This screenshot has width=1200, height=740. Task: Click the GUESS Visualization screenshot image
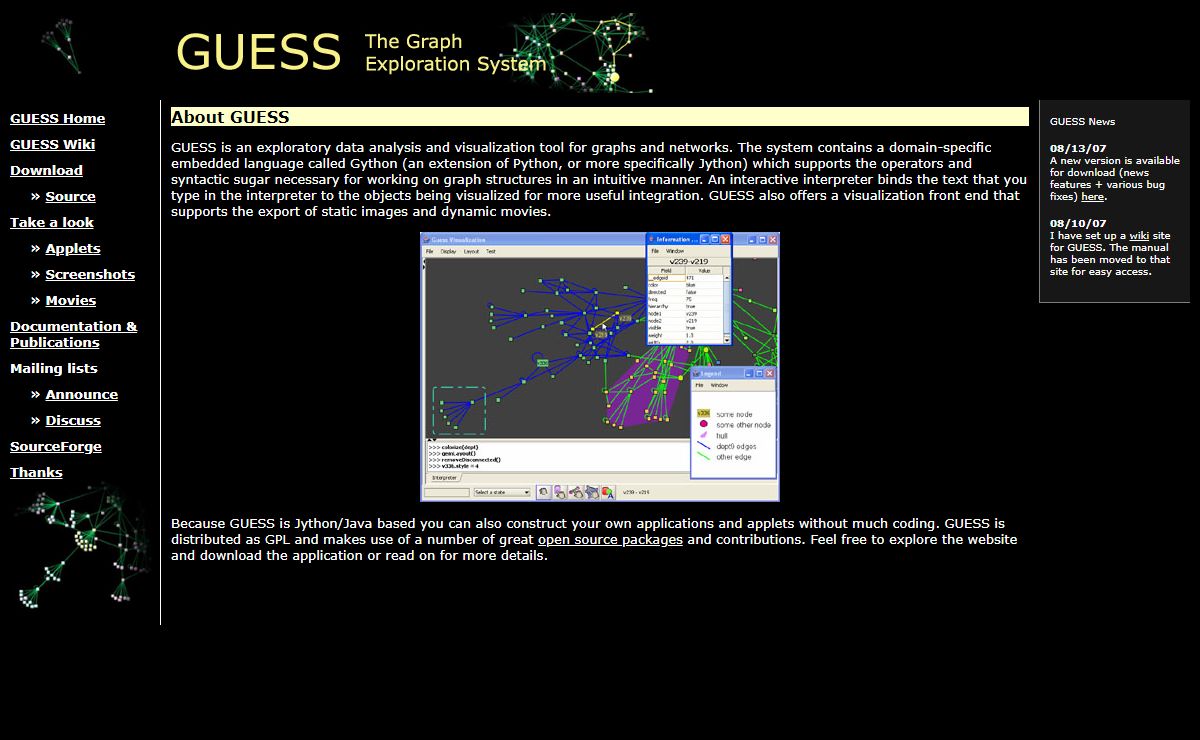(x=599, y=367)
